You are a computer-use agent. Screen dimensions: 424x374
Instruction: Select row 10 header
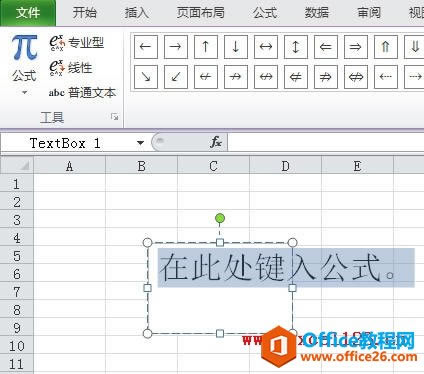click(x=17, y=345)
